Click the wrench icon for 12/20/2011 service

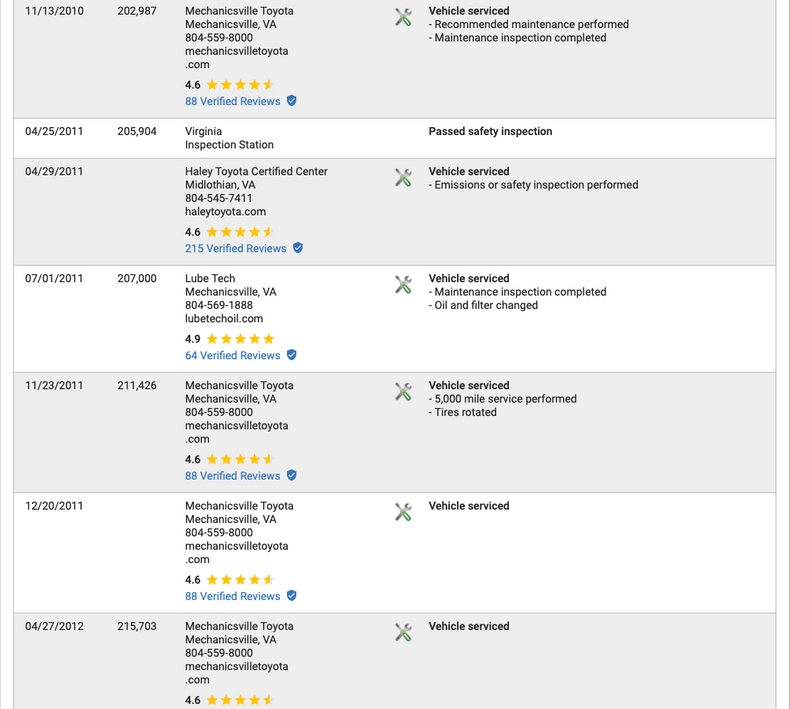(403, 512)
